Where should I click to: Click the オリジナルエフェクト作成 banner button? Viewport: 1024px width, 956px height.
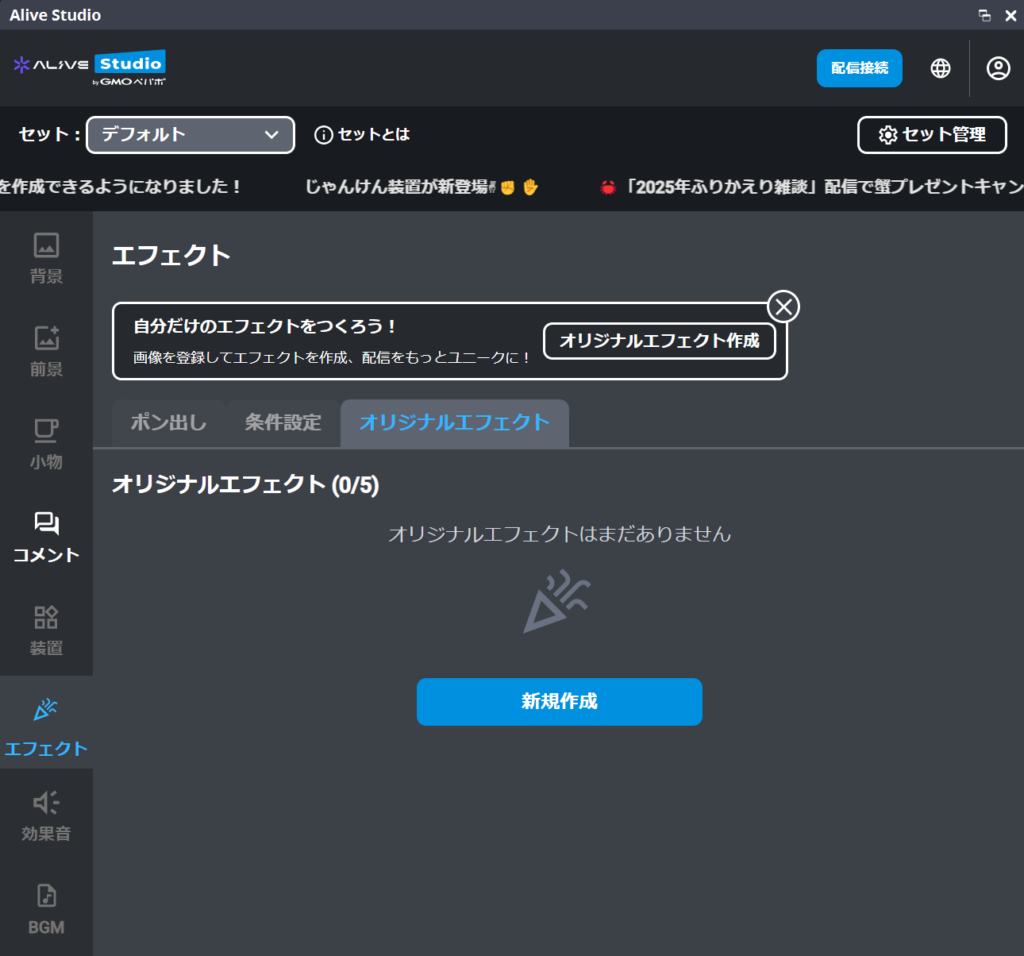click(659, 340)
